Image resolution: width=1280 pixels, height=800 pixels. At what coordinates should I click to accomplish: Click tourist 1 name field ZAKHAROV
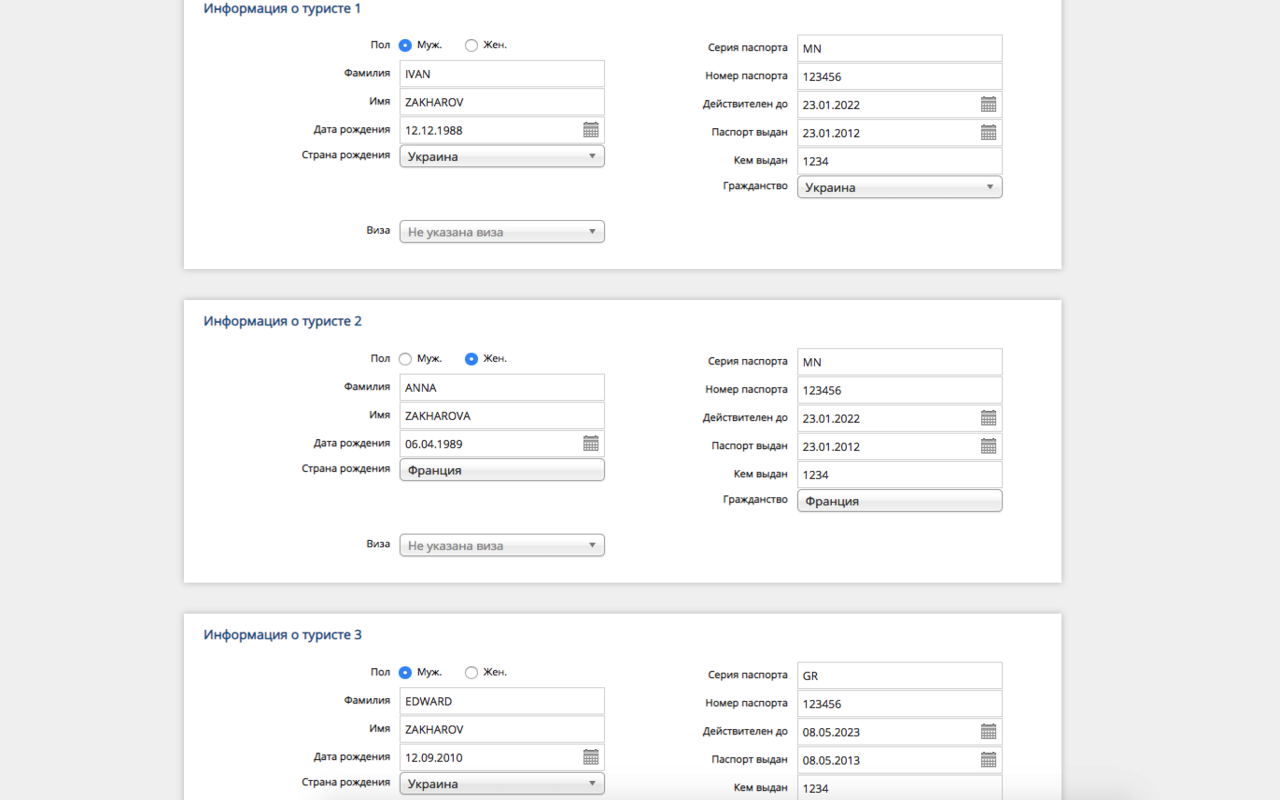(x=502, y=102)
